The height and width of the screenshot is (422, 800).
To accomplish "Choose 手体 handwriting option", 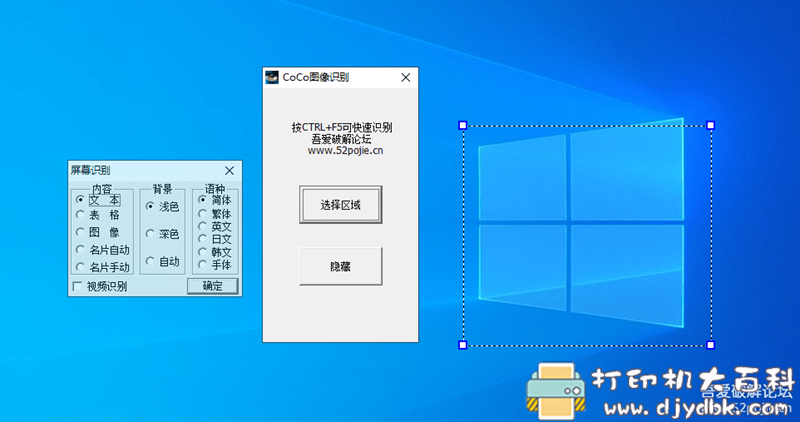I will [x=203, y=264].
